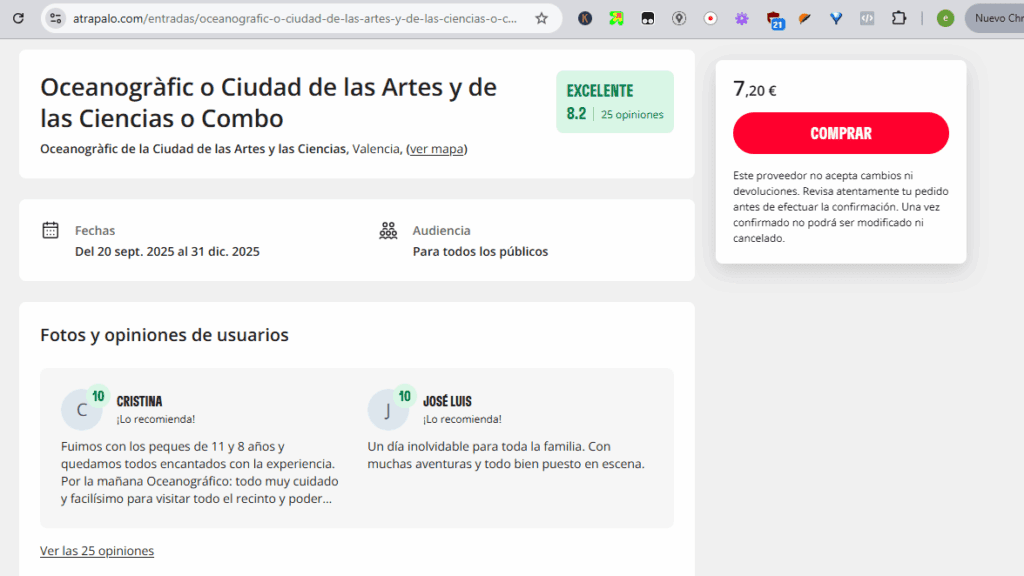Open the purple gear extension icon

coord(741,18)
